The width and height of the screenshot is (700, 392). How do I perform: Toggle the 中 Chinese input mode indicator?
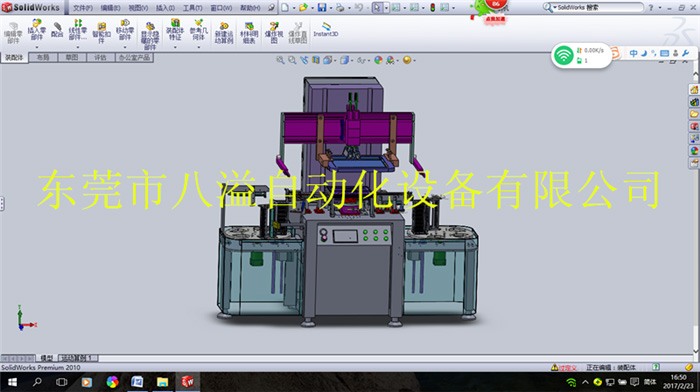point(633,53)
